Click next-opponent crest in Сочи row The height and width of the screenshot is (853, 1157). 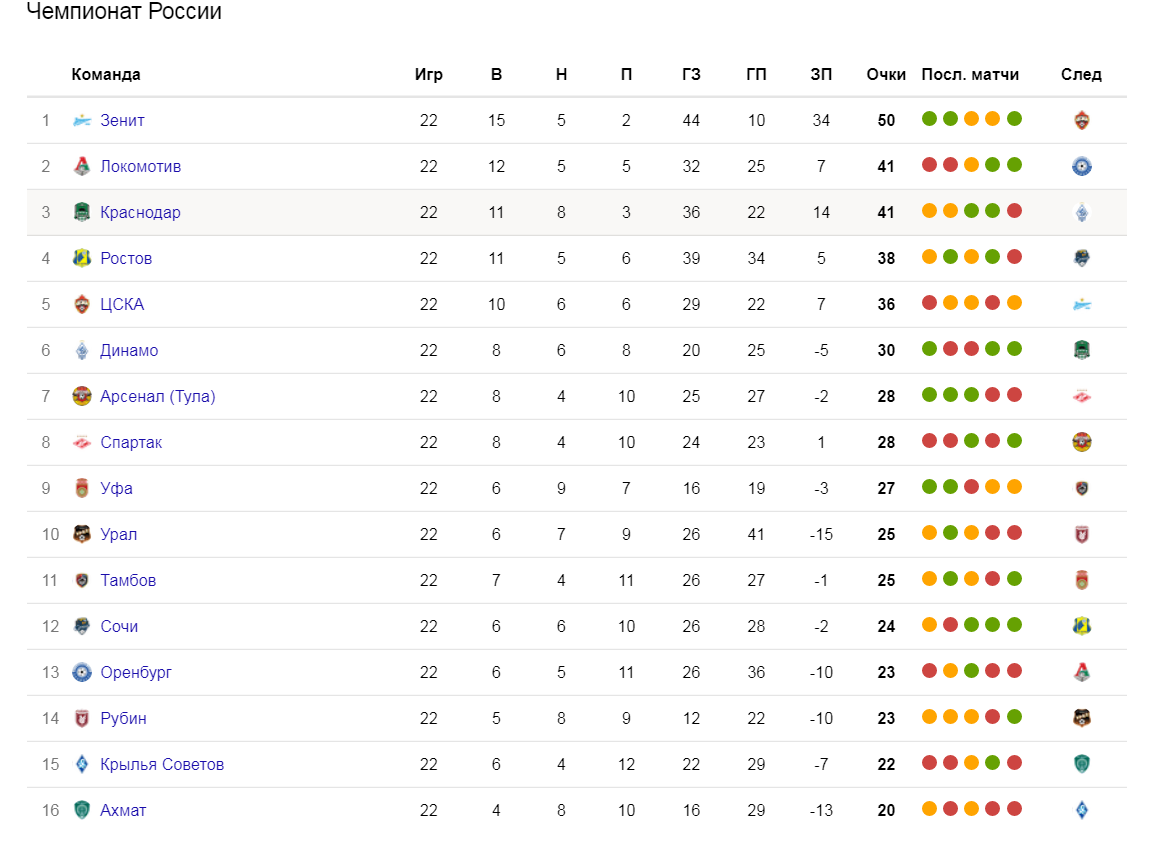point(1082,626)
